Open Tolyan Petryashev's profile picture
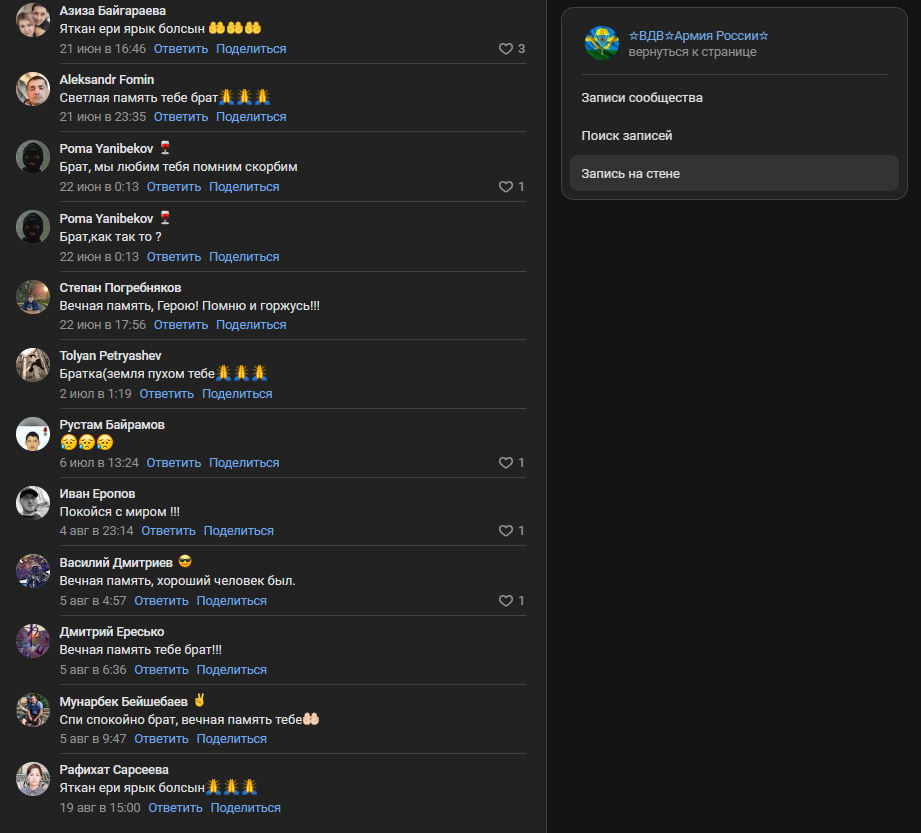 (x=33, y=365)
